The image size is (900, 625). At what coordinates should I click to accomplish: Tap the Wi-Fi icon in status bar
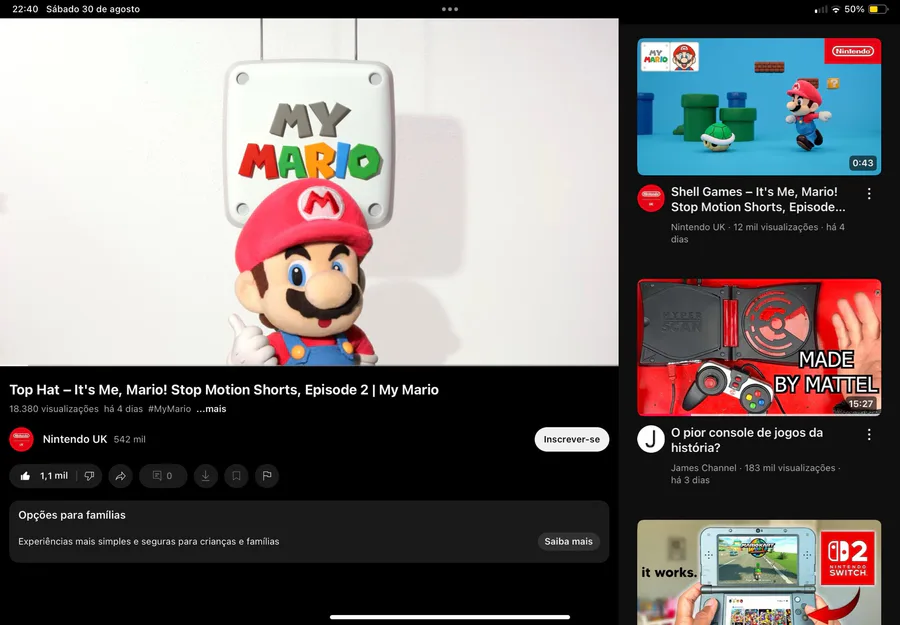pyautogui.click(x=836, y=9)
